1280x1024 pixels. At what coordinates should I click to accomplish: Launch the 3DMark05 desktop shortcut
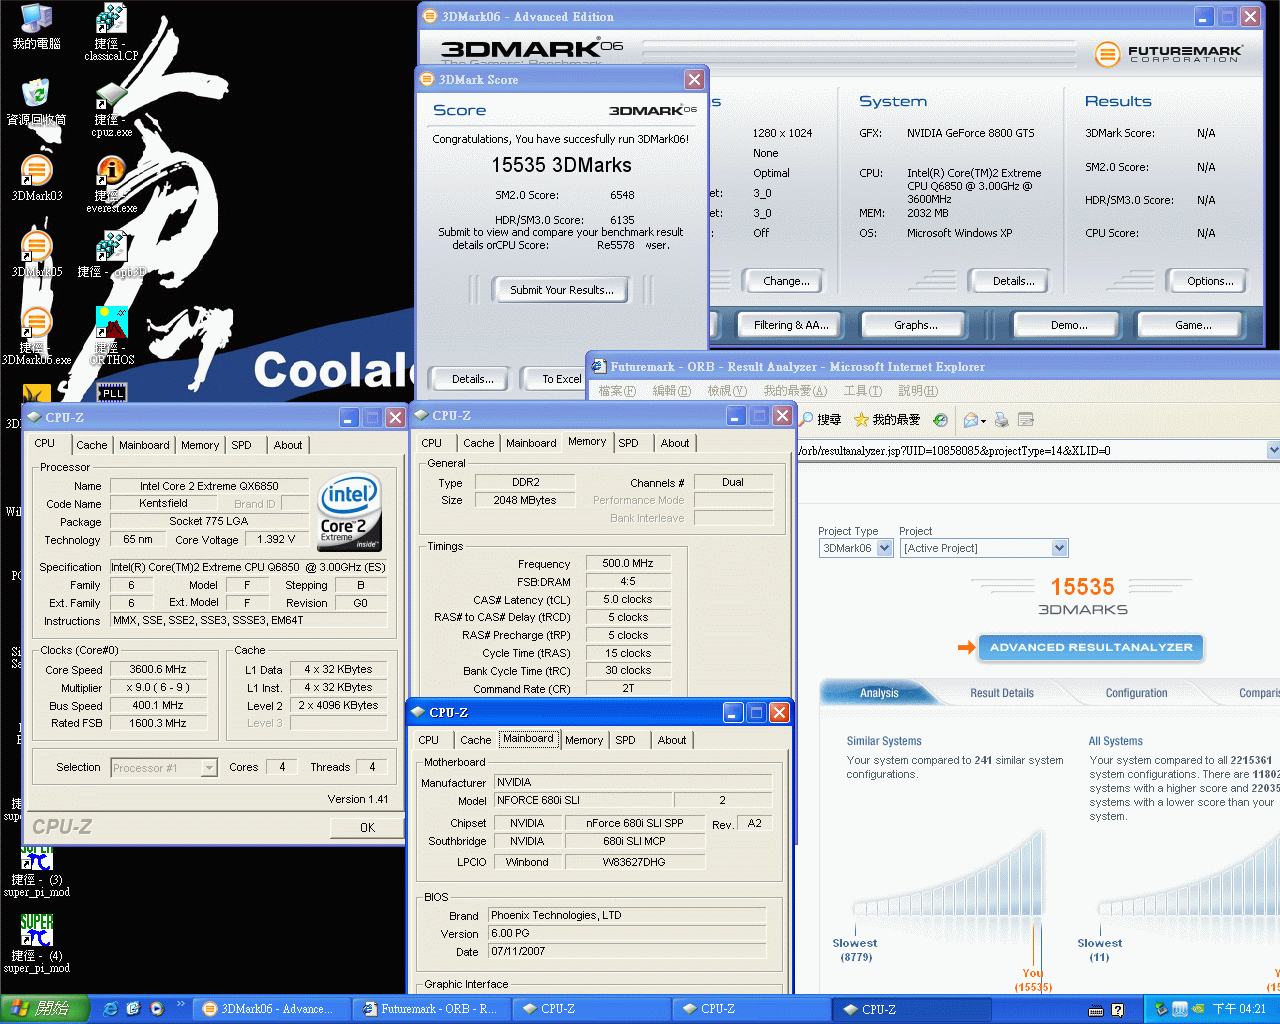pyautogui.click(x=36, y=254)
